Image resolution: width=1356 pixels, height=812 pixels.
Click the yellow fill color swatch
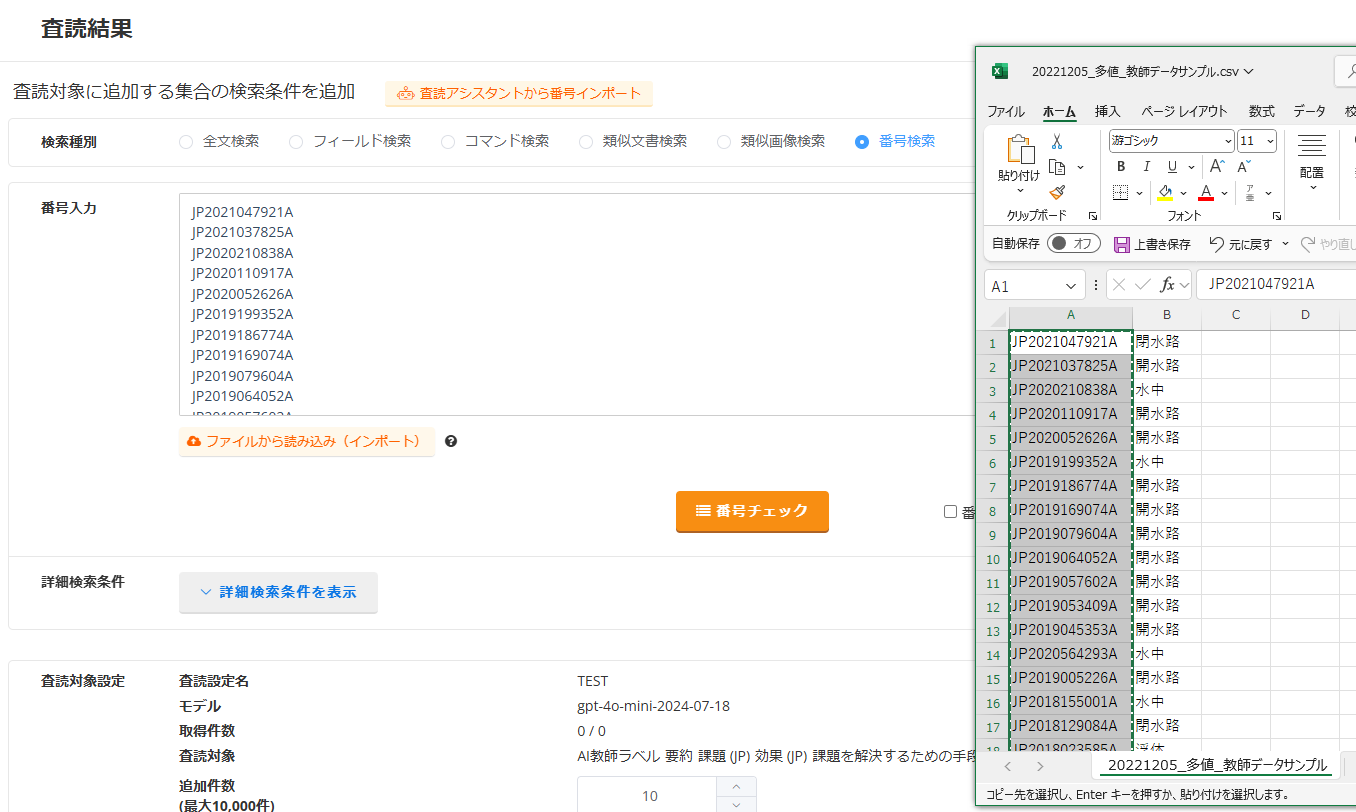tap(1165, 192)
